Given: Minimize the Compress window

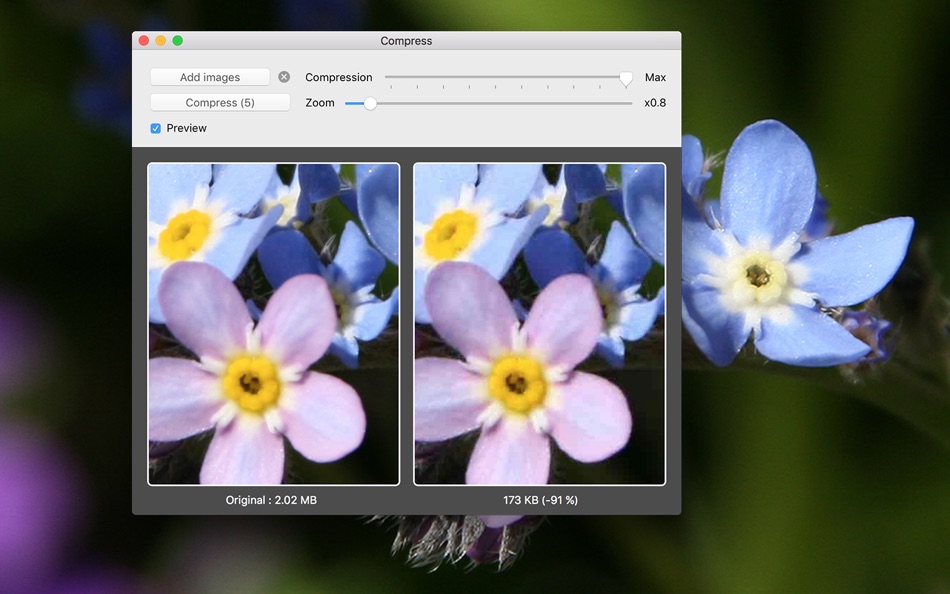Looking at the screenshot, I should (161, 41).
